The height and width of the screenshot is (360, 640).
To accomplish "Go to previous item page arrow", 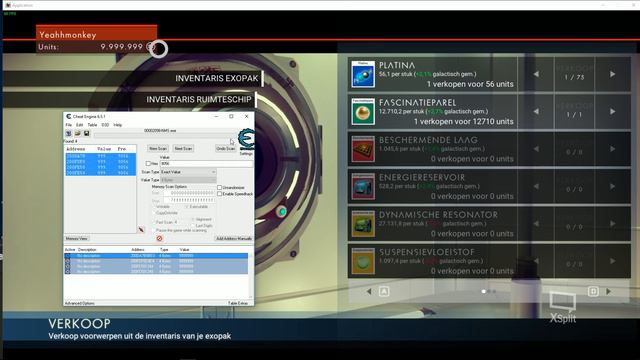I will (x=369, y=291).
